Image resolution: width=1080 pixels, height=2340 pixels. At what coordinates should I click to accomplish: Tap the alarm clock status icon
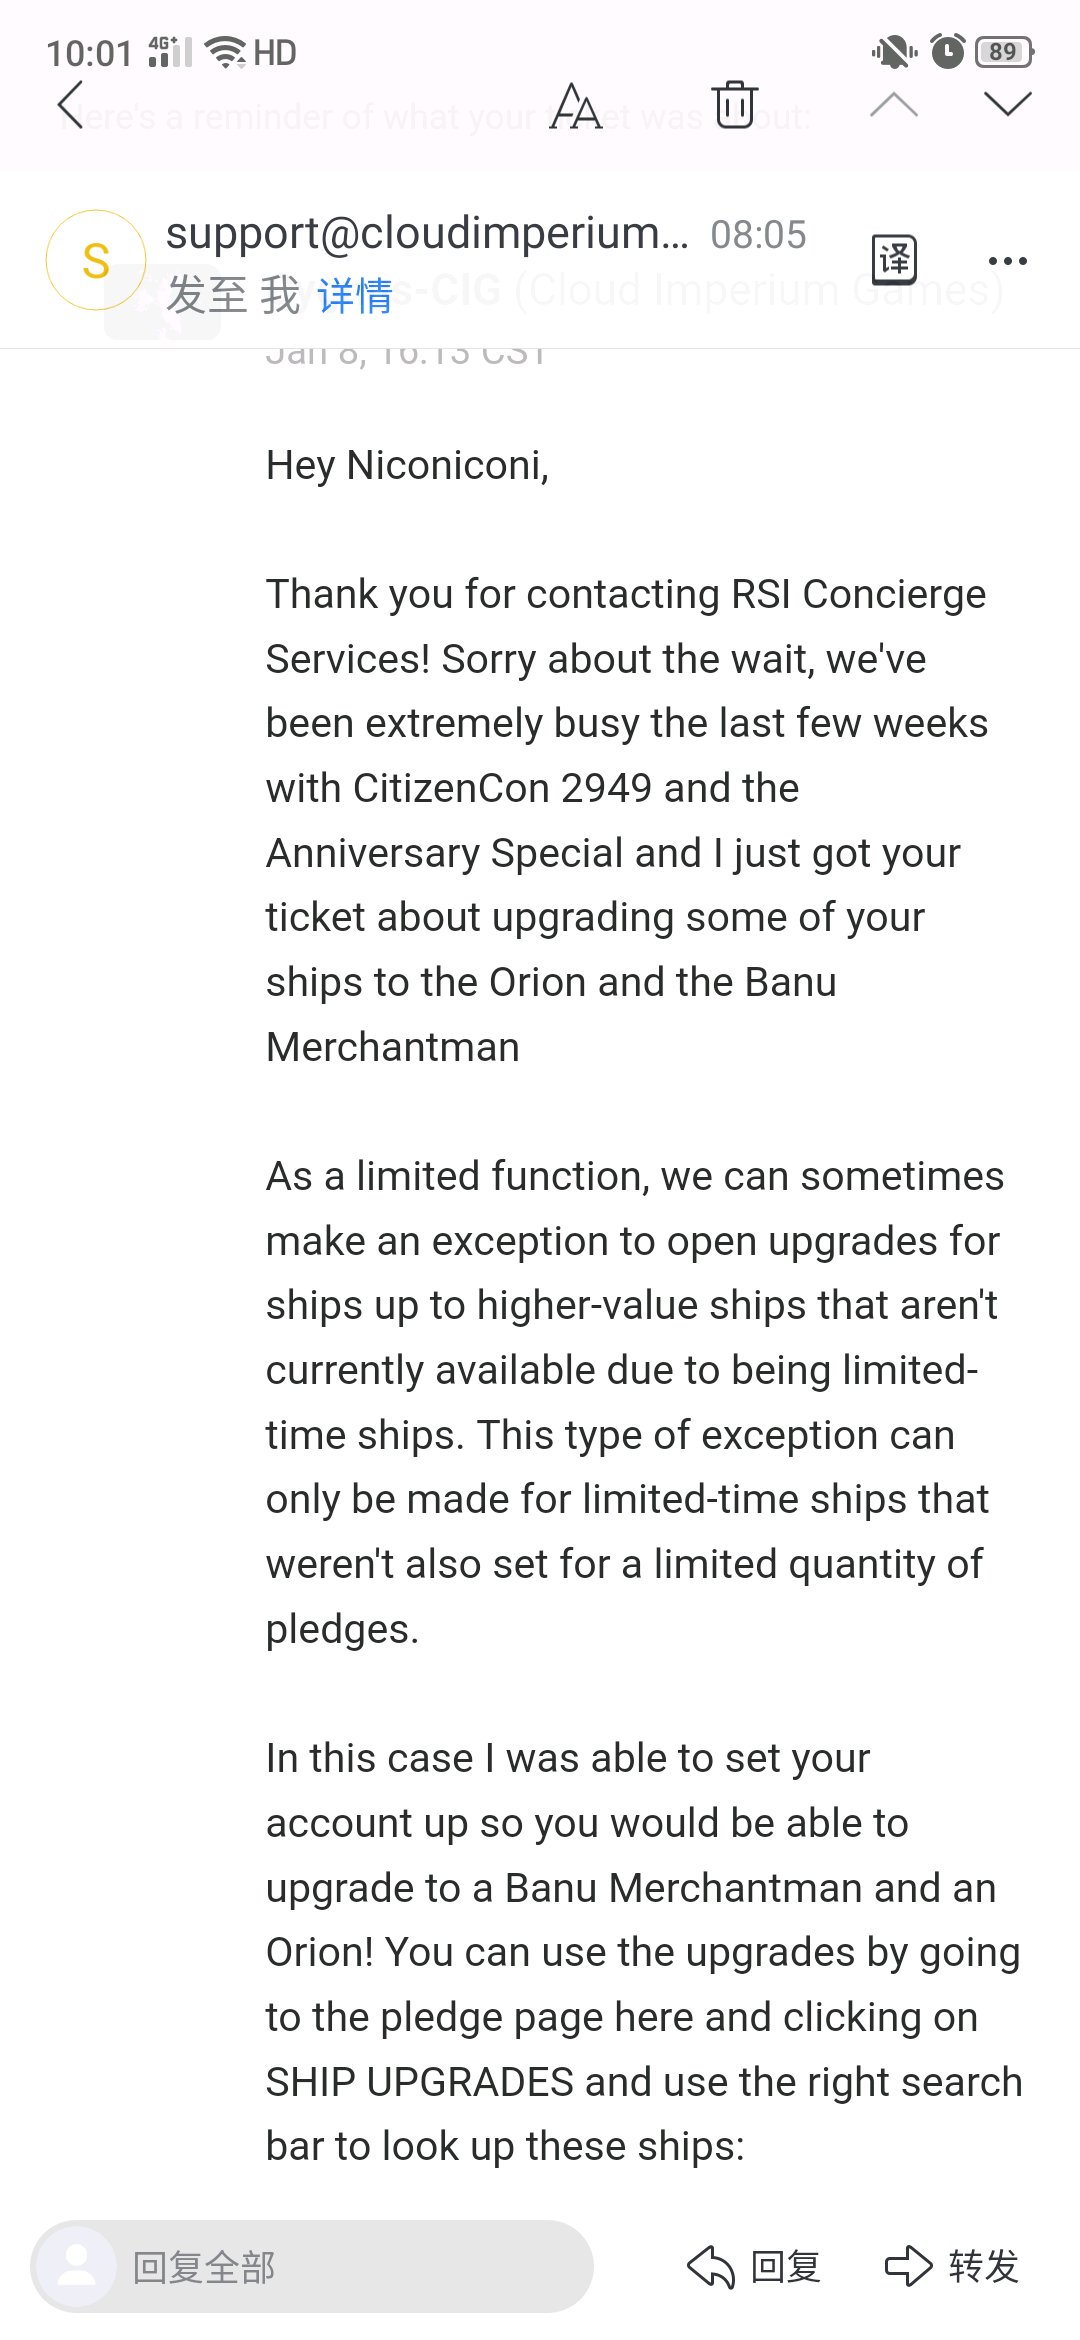948,51
